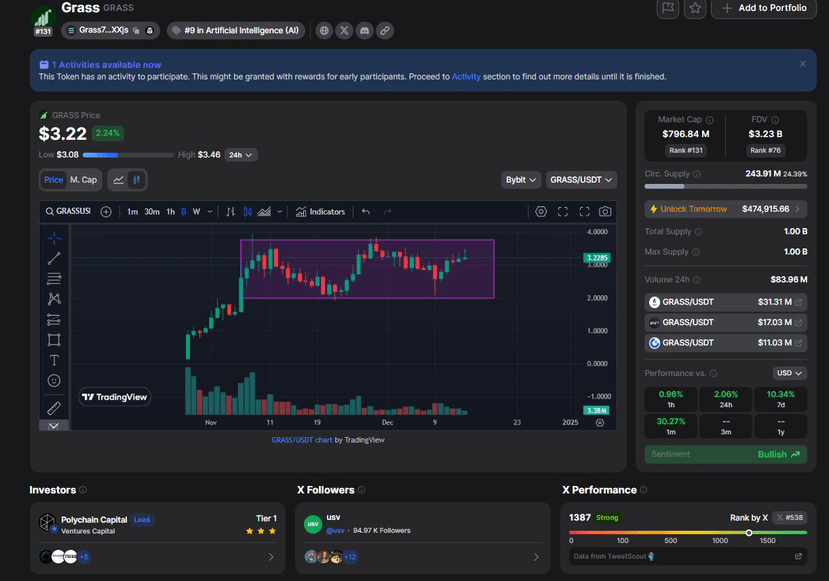Viewport: 829px width, 581px height.
Task: Take a chart snapshot with camera icon
Action: (605, 211)
